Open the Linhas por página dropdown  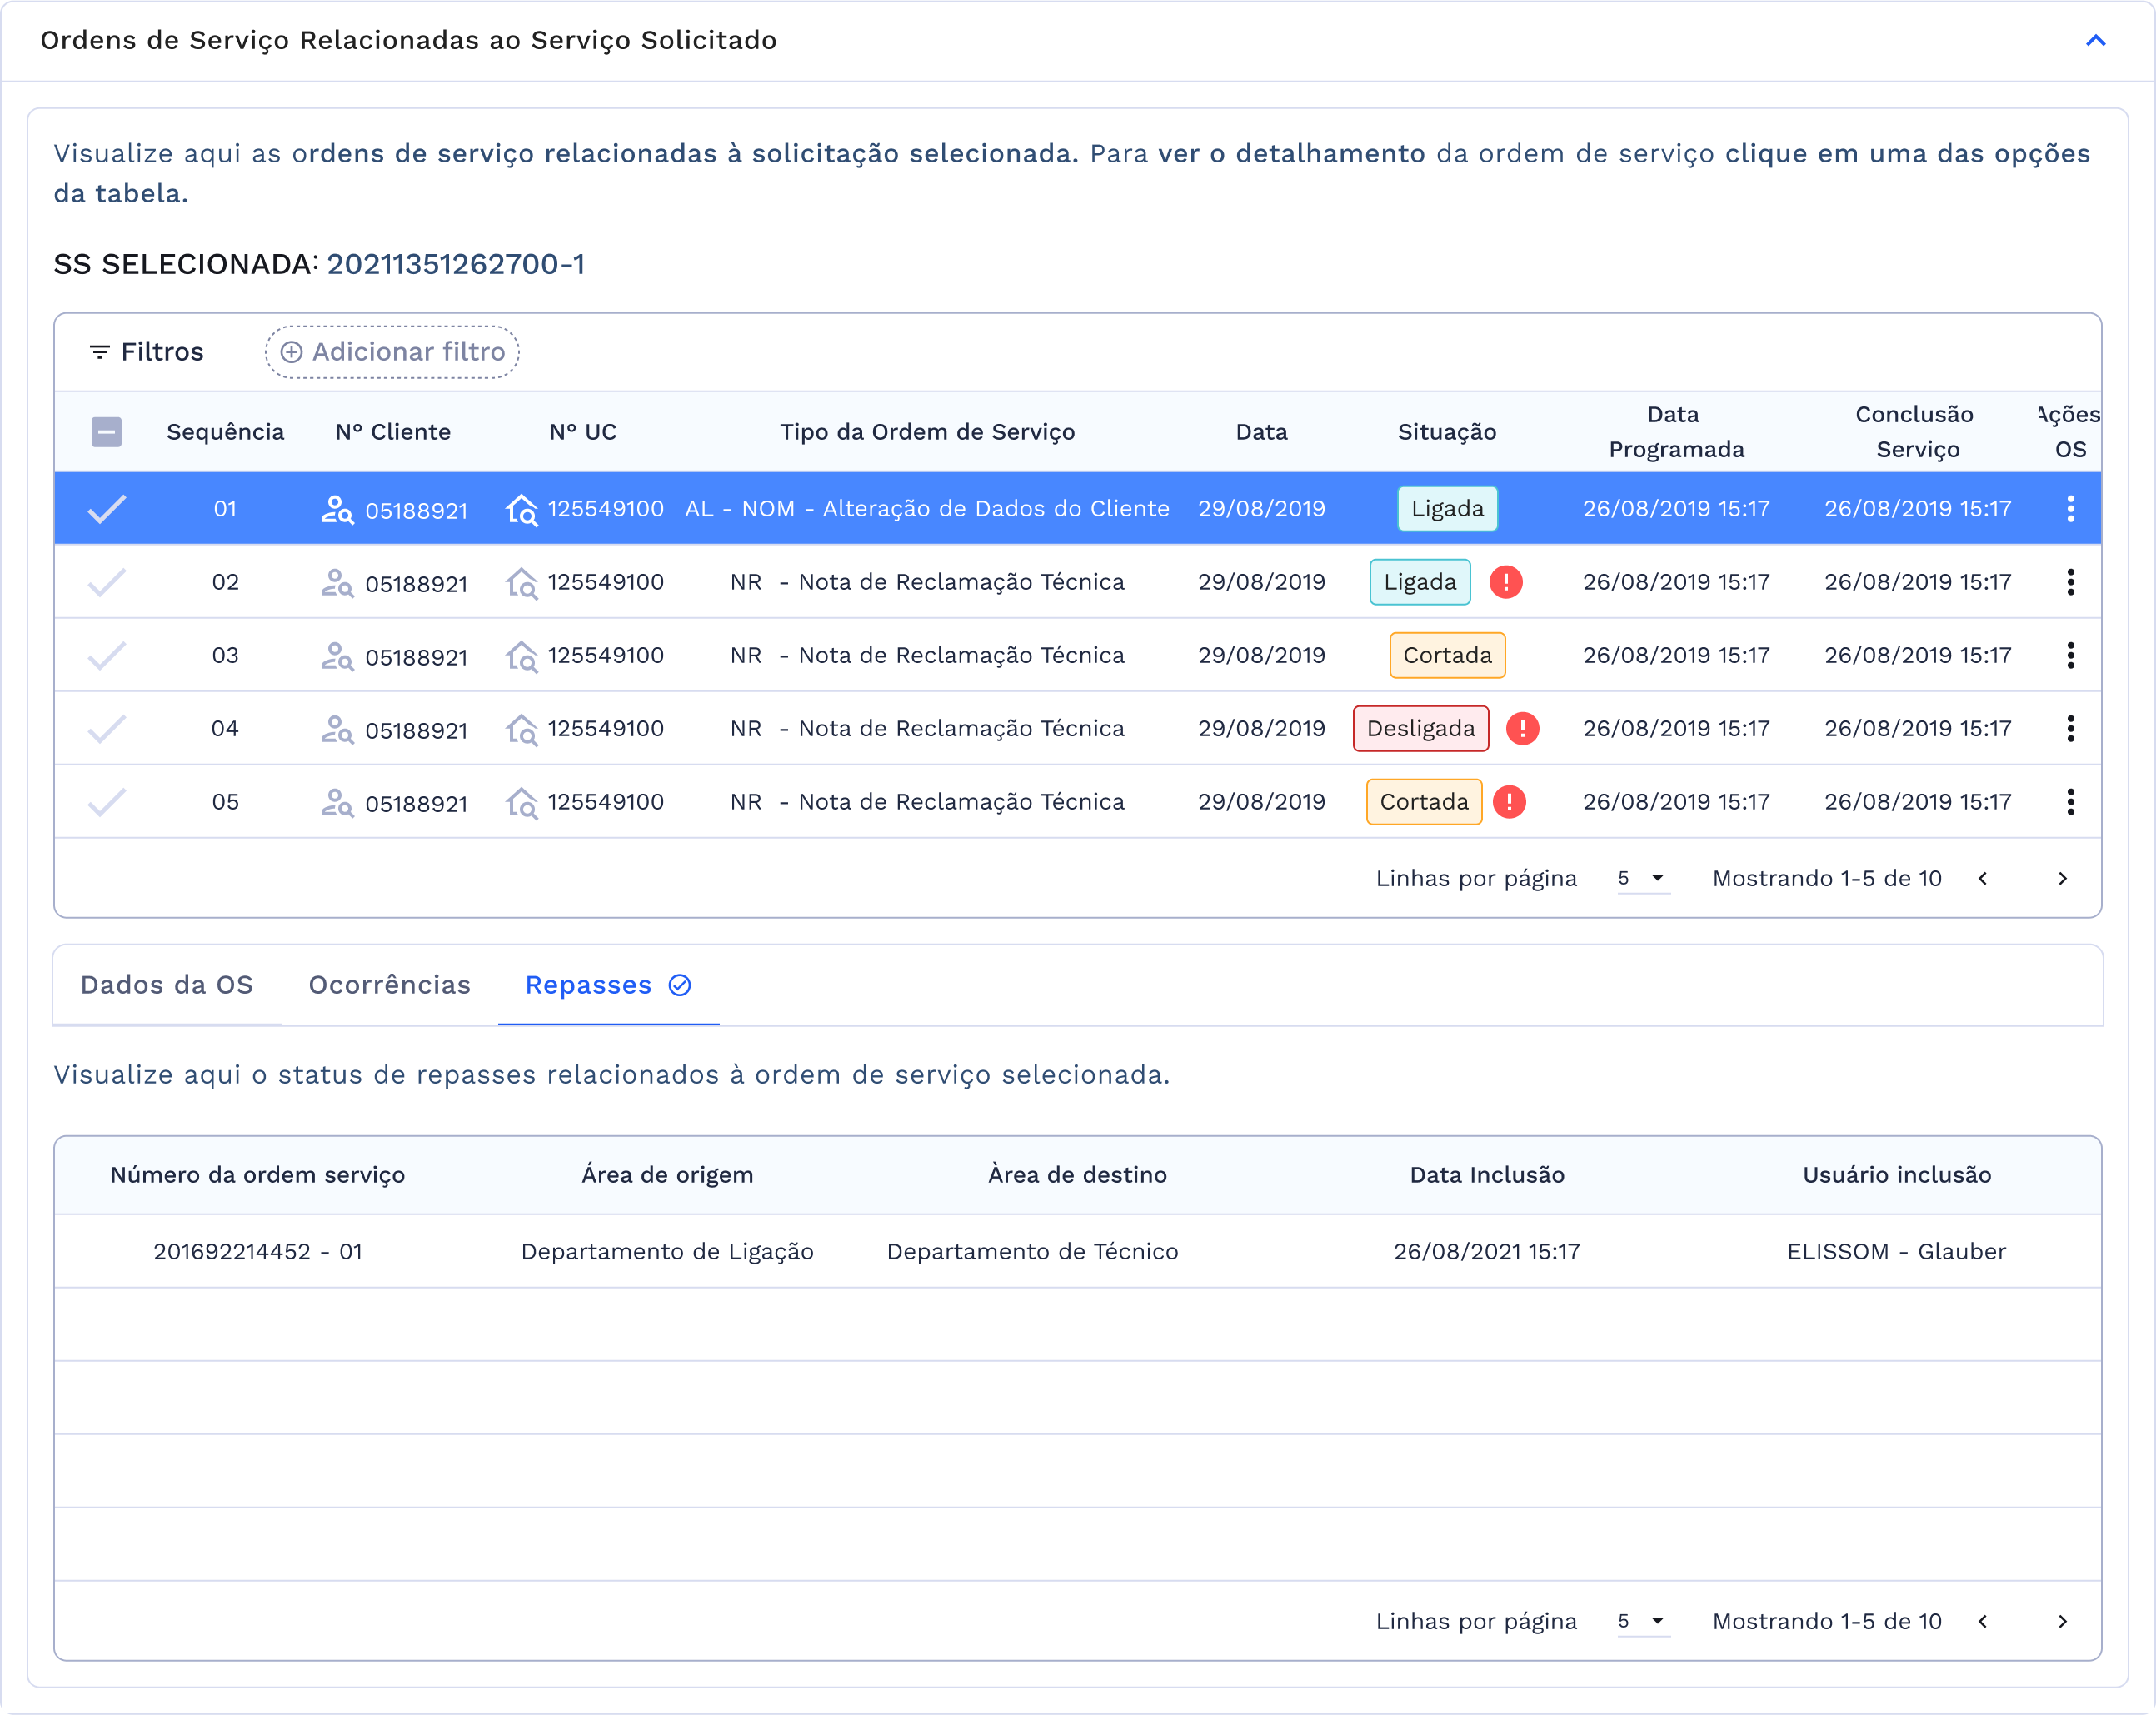tap(1641, 878)
